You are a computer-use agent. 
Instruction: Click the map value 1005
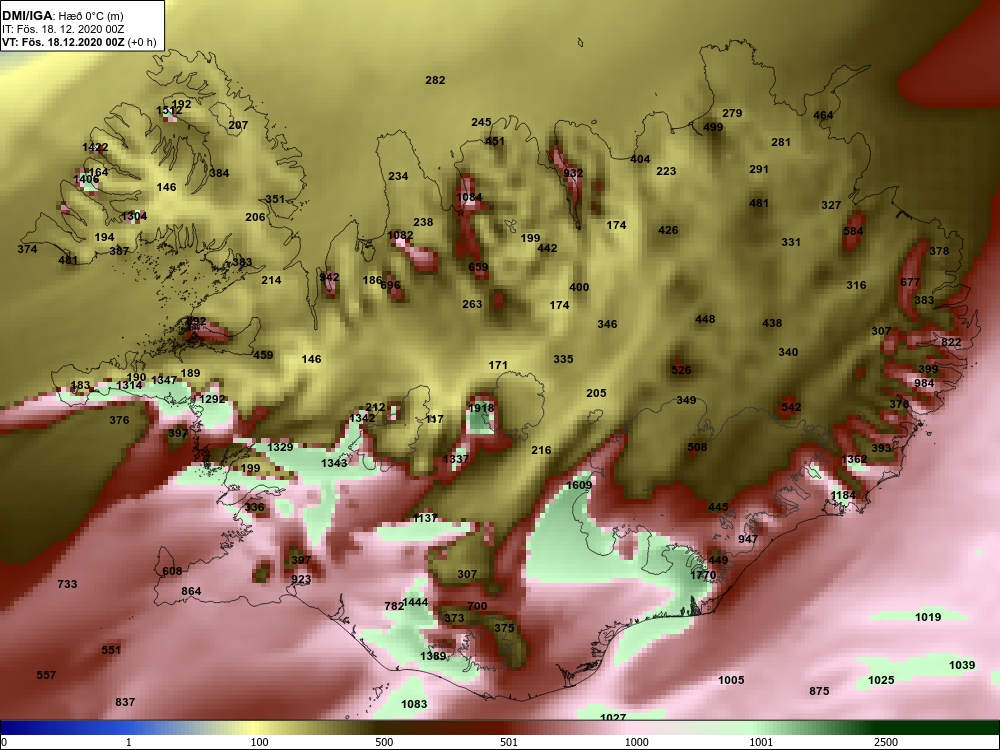coord(731,680)
